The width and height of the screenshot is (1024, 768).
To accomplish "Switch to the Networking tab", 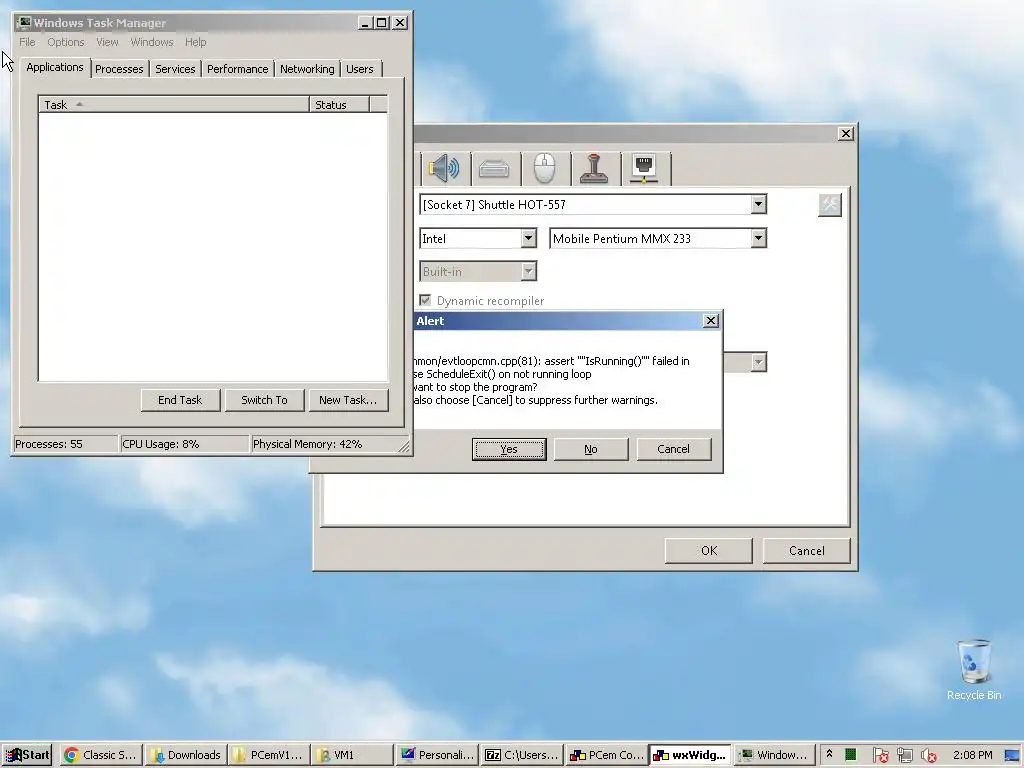I will click(x=307, y=69).
